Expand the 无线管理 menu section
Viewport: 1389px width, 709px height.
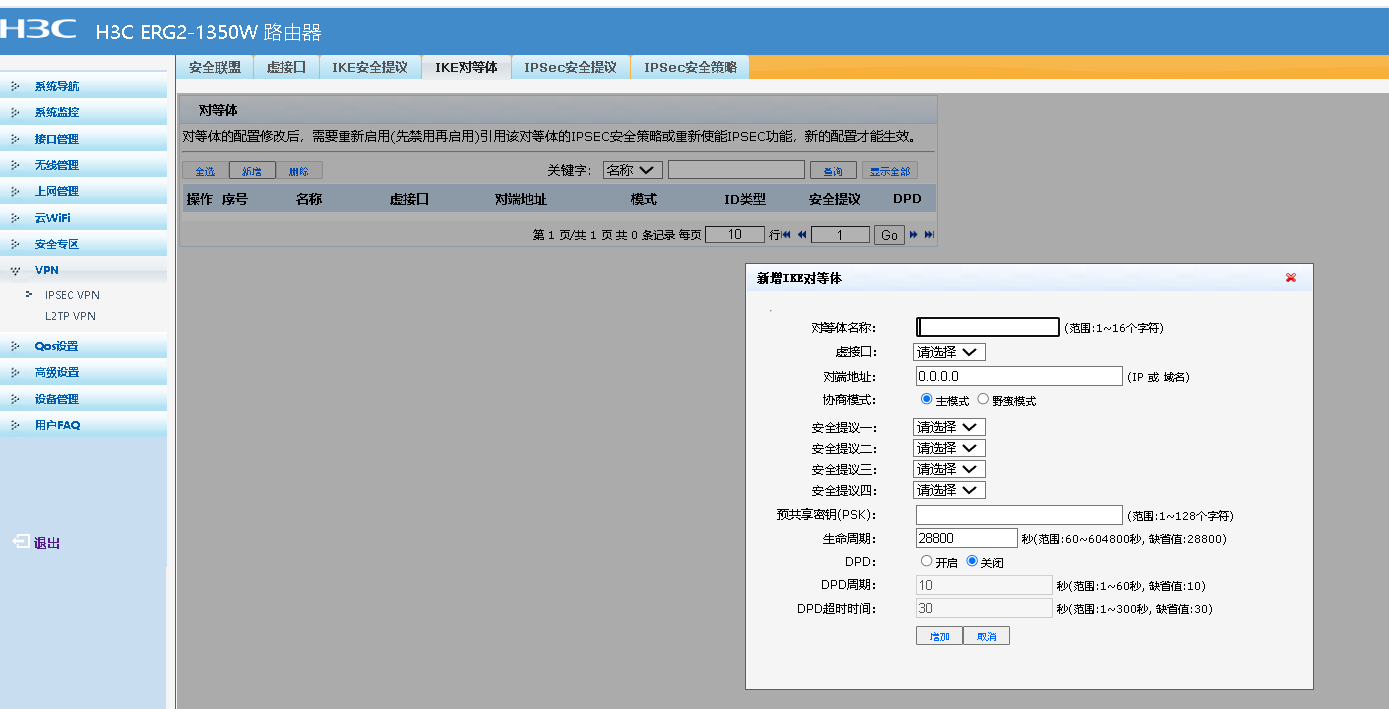pyautogui.click(x=83, y=165)
